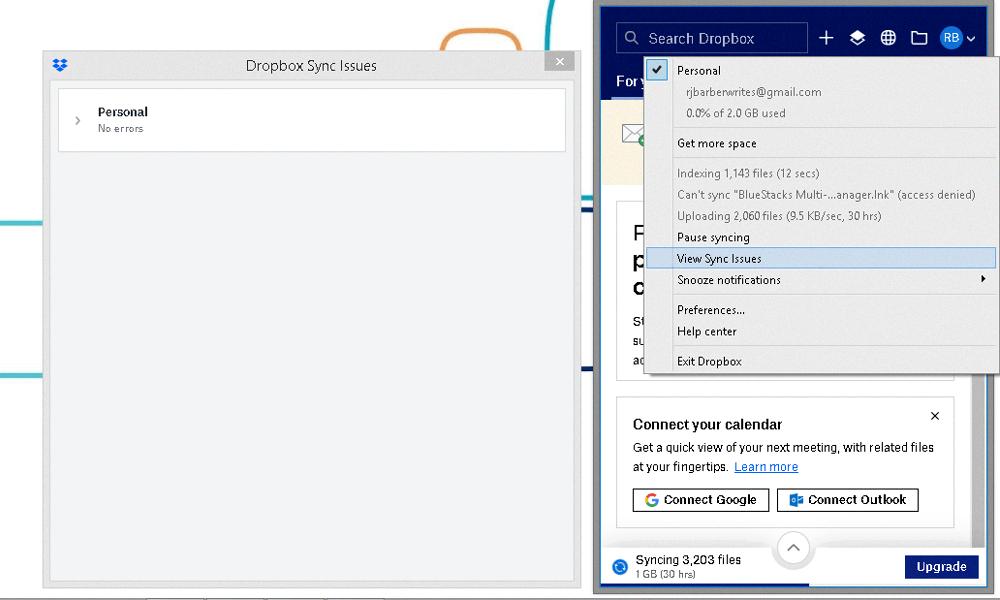Open the Dropbox folder icon
The height and width of the screenshot is (600, 1000).
[x=919, y=38]
